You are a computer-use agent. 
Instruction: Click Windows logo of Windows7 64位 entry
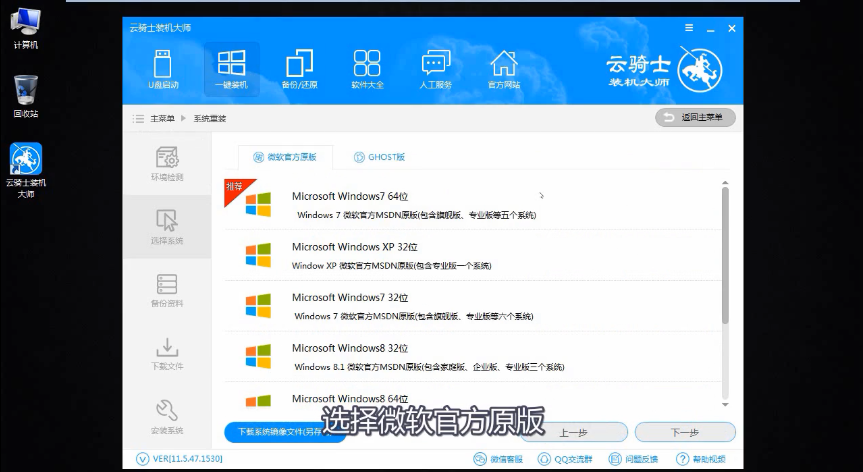pos(258,204)
